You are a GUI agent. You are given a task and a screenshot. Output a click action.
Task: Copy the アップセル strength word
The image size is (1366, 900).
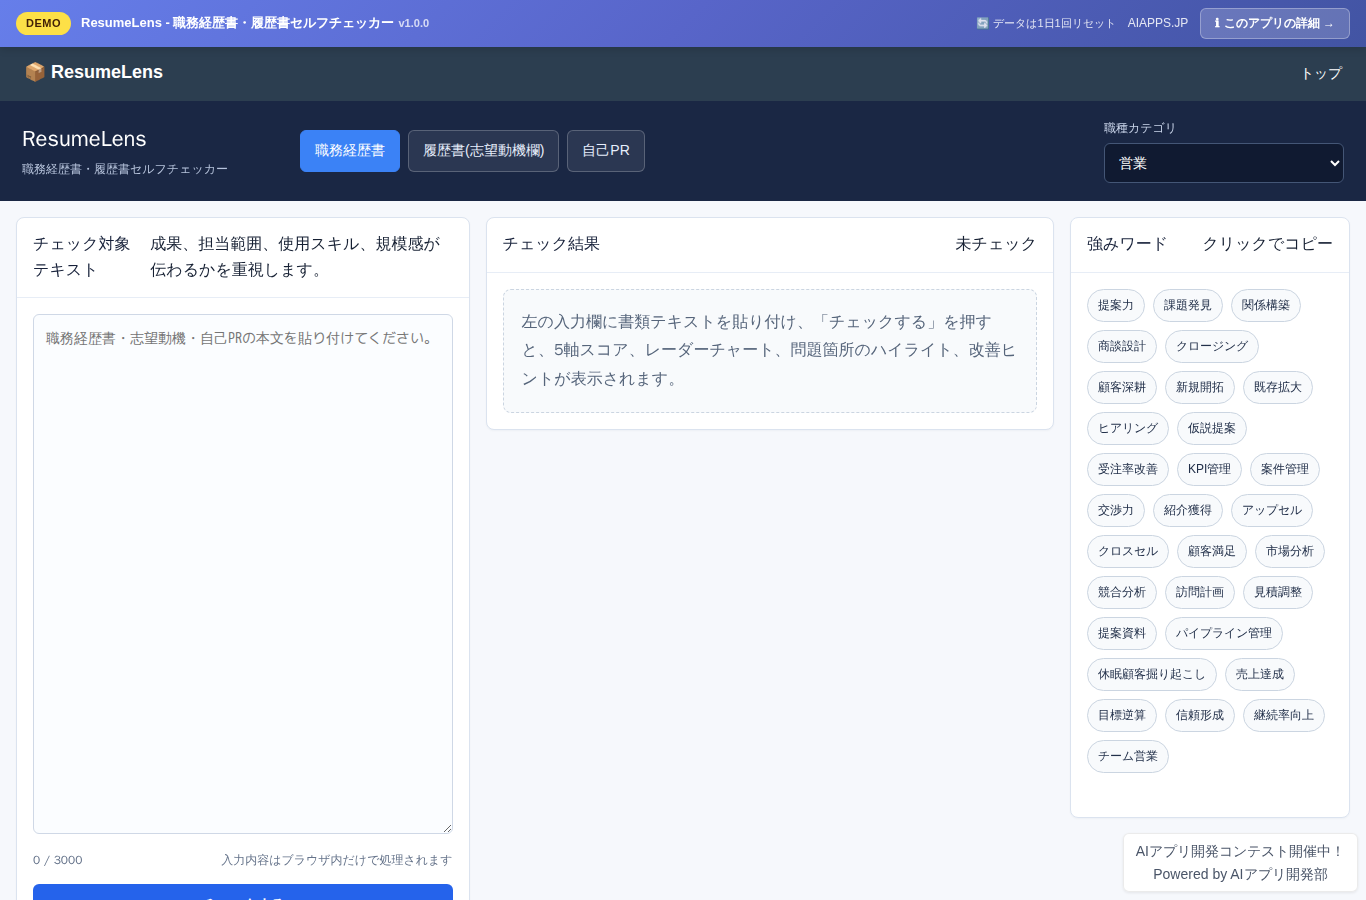point(1272,511)
